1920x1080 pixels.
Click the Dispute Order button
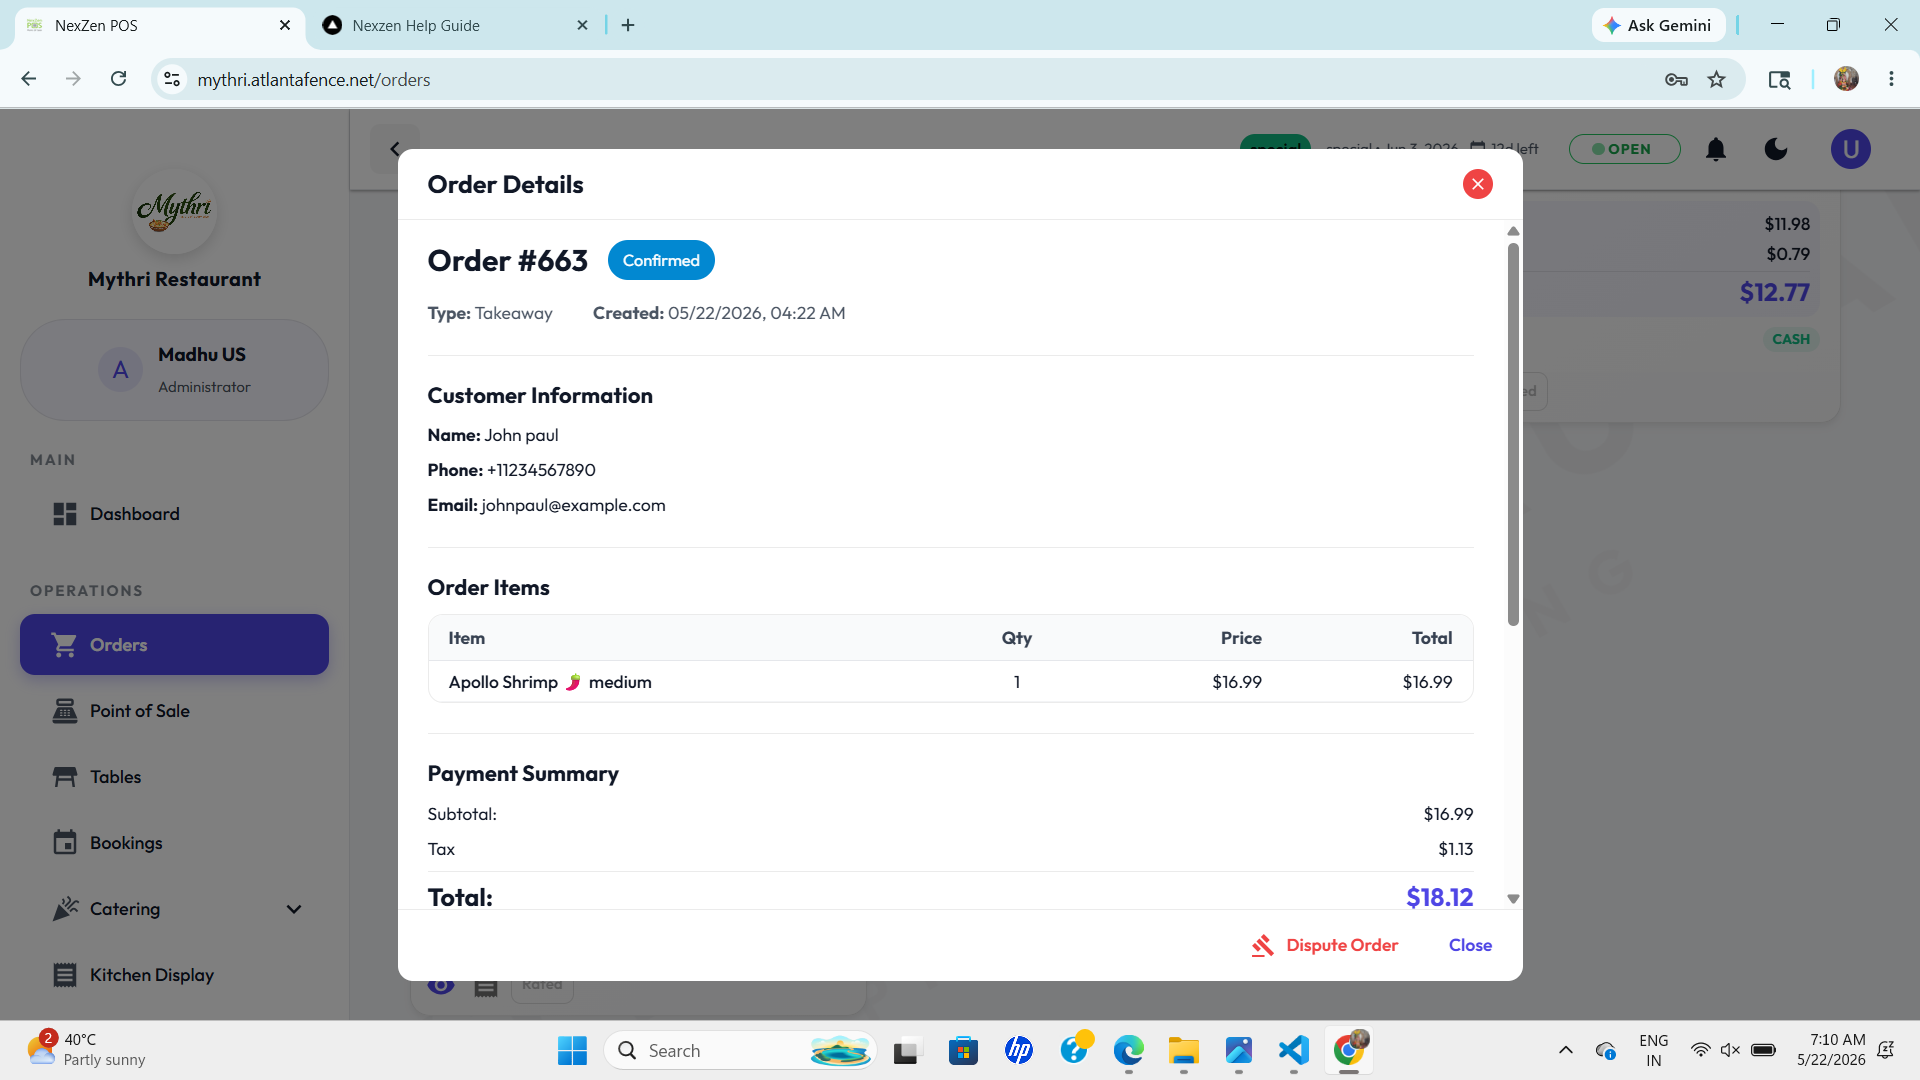tap(1324, 945)
